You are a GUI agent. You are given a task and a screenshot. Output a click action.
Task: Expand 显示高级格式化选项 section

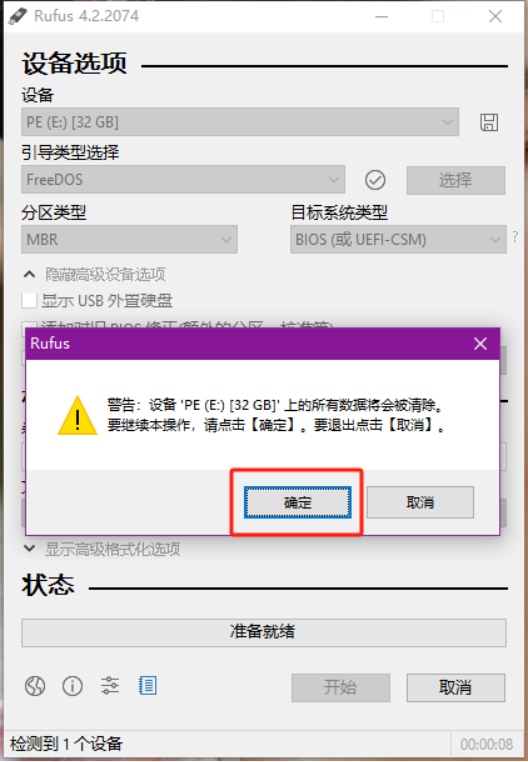[102, 549]
